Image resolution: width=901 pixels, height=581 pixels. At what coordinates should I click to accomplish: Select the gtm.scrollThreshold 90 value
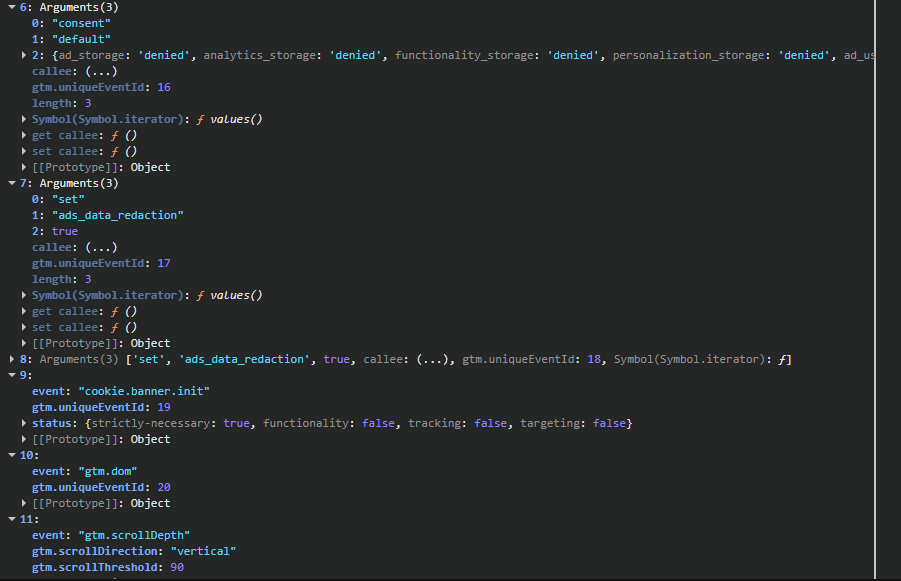tap(177, 567)
